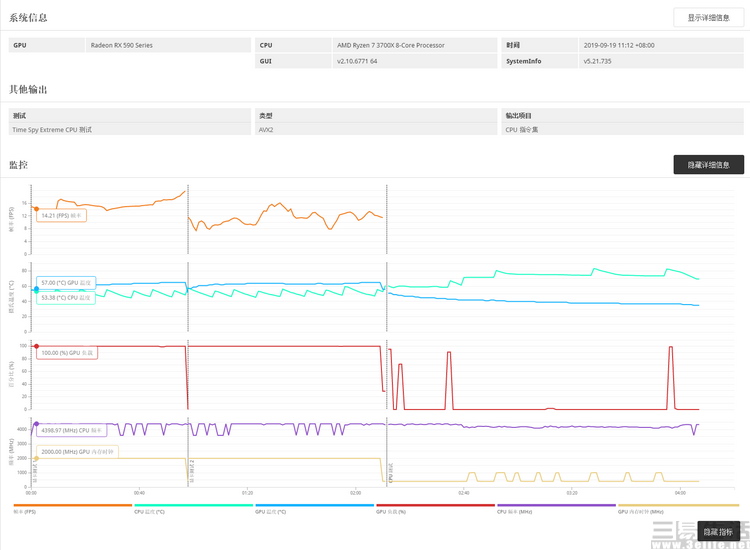Click the 监控 section heading
This screenshot has height=550, width=750.
[19, 165]
